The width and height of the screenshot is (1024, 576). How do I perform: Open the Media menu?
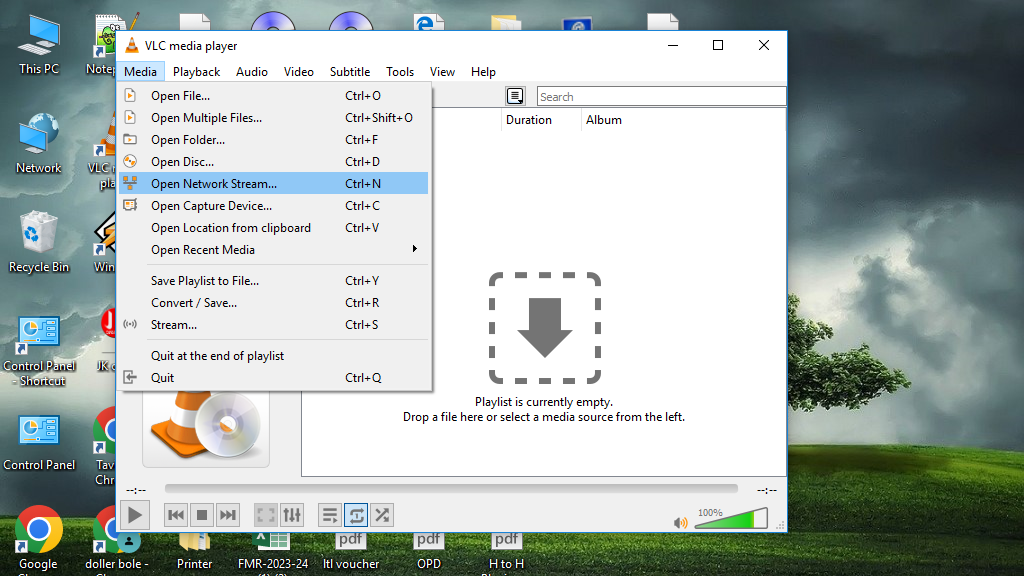140,72
